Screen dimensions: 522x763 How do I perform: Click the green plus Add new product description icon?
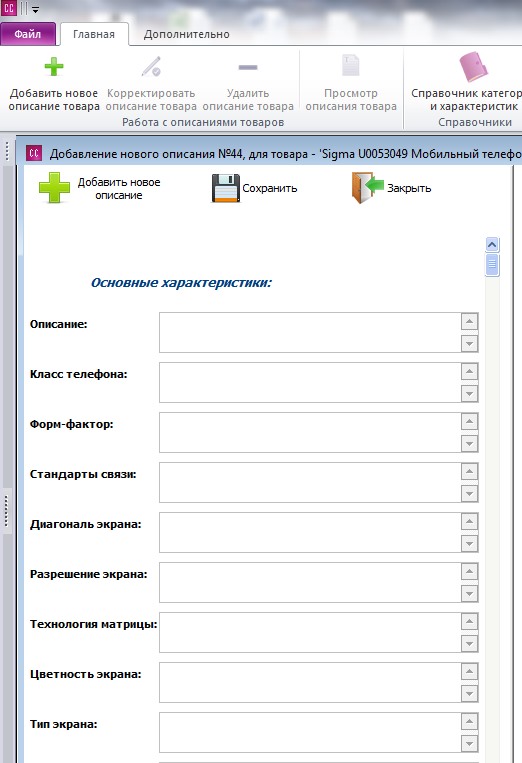coord(54,67)
